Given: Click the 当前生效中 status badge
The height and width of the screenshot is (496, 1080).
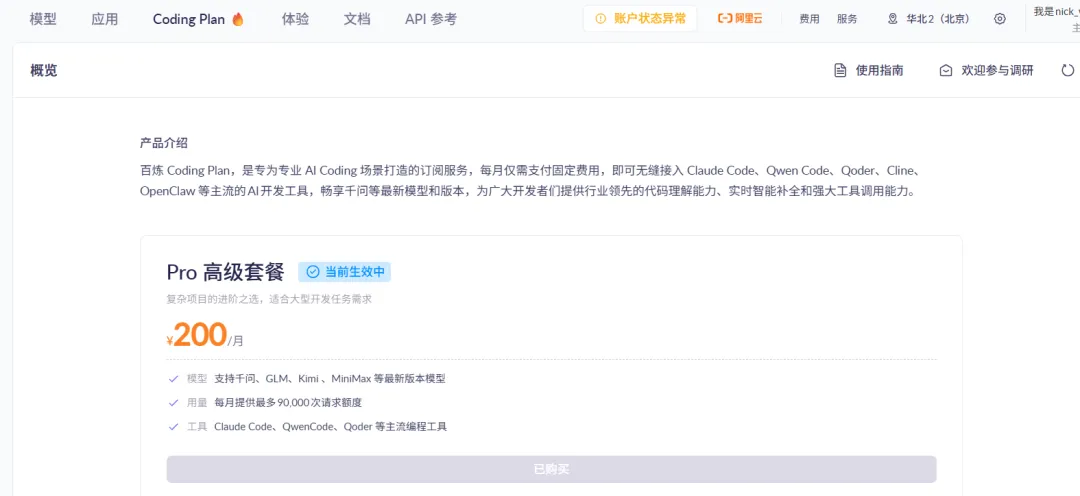Looking at the screenshot, I should pyautogui.click(x=344, y=272).
